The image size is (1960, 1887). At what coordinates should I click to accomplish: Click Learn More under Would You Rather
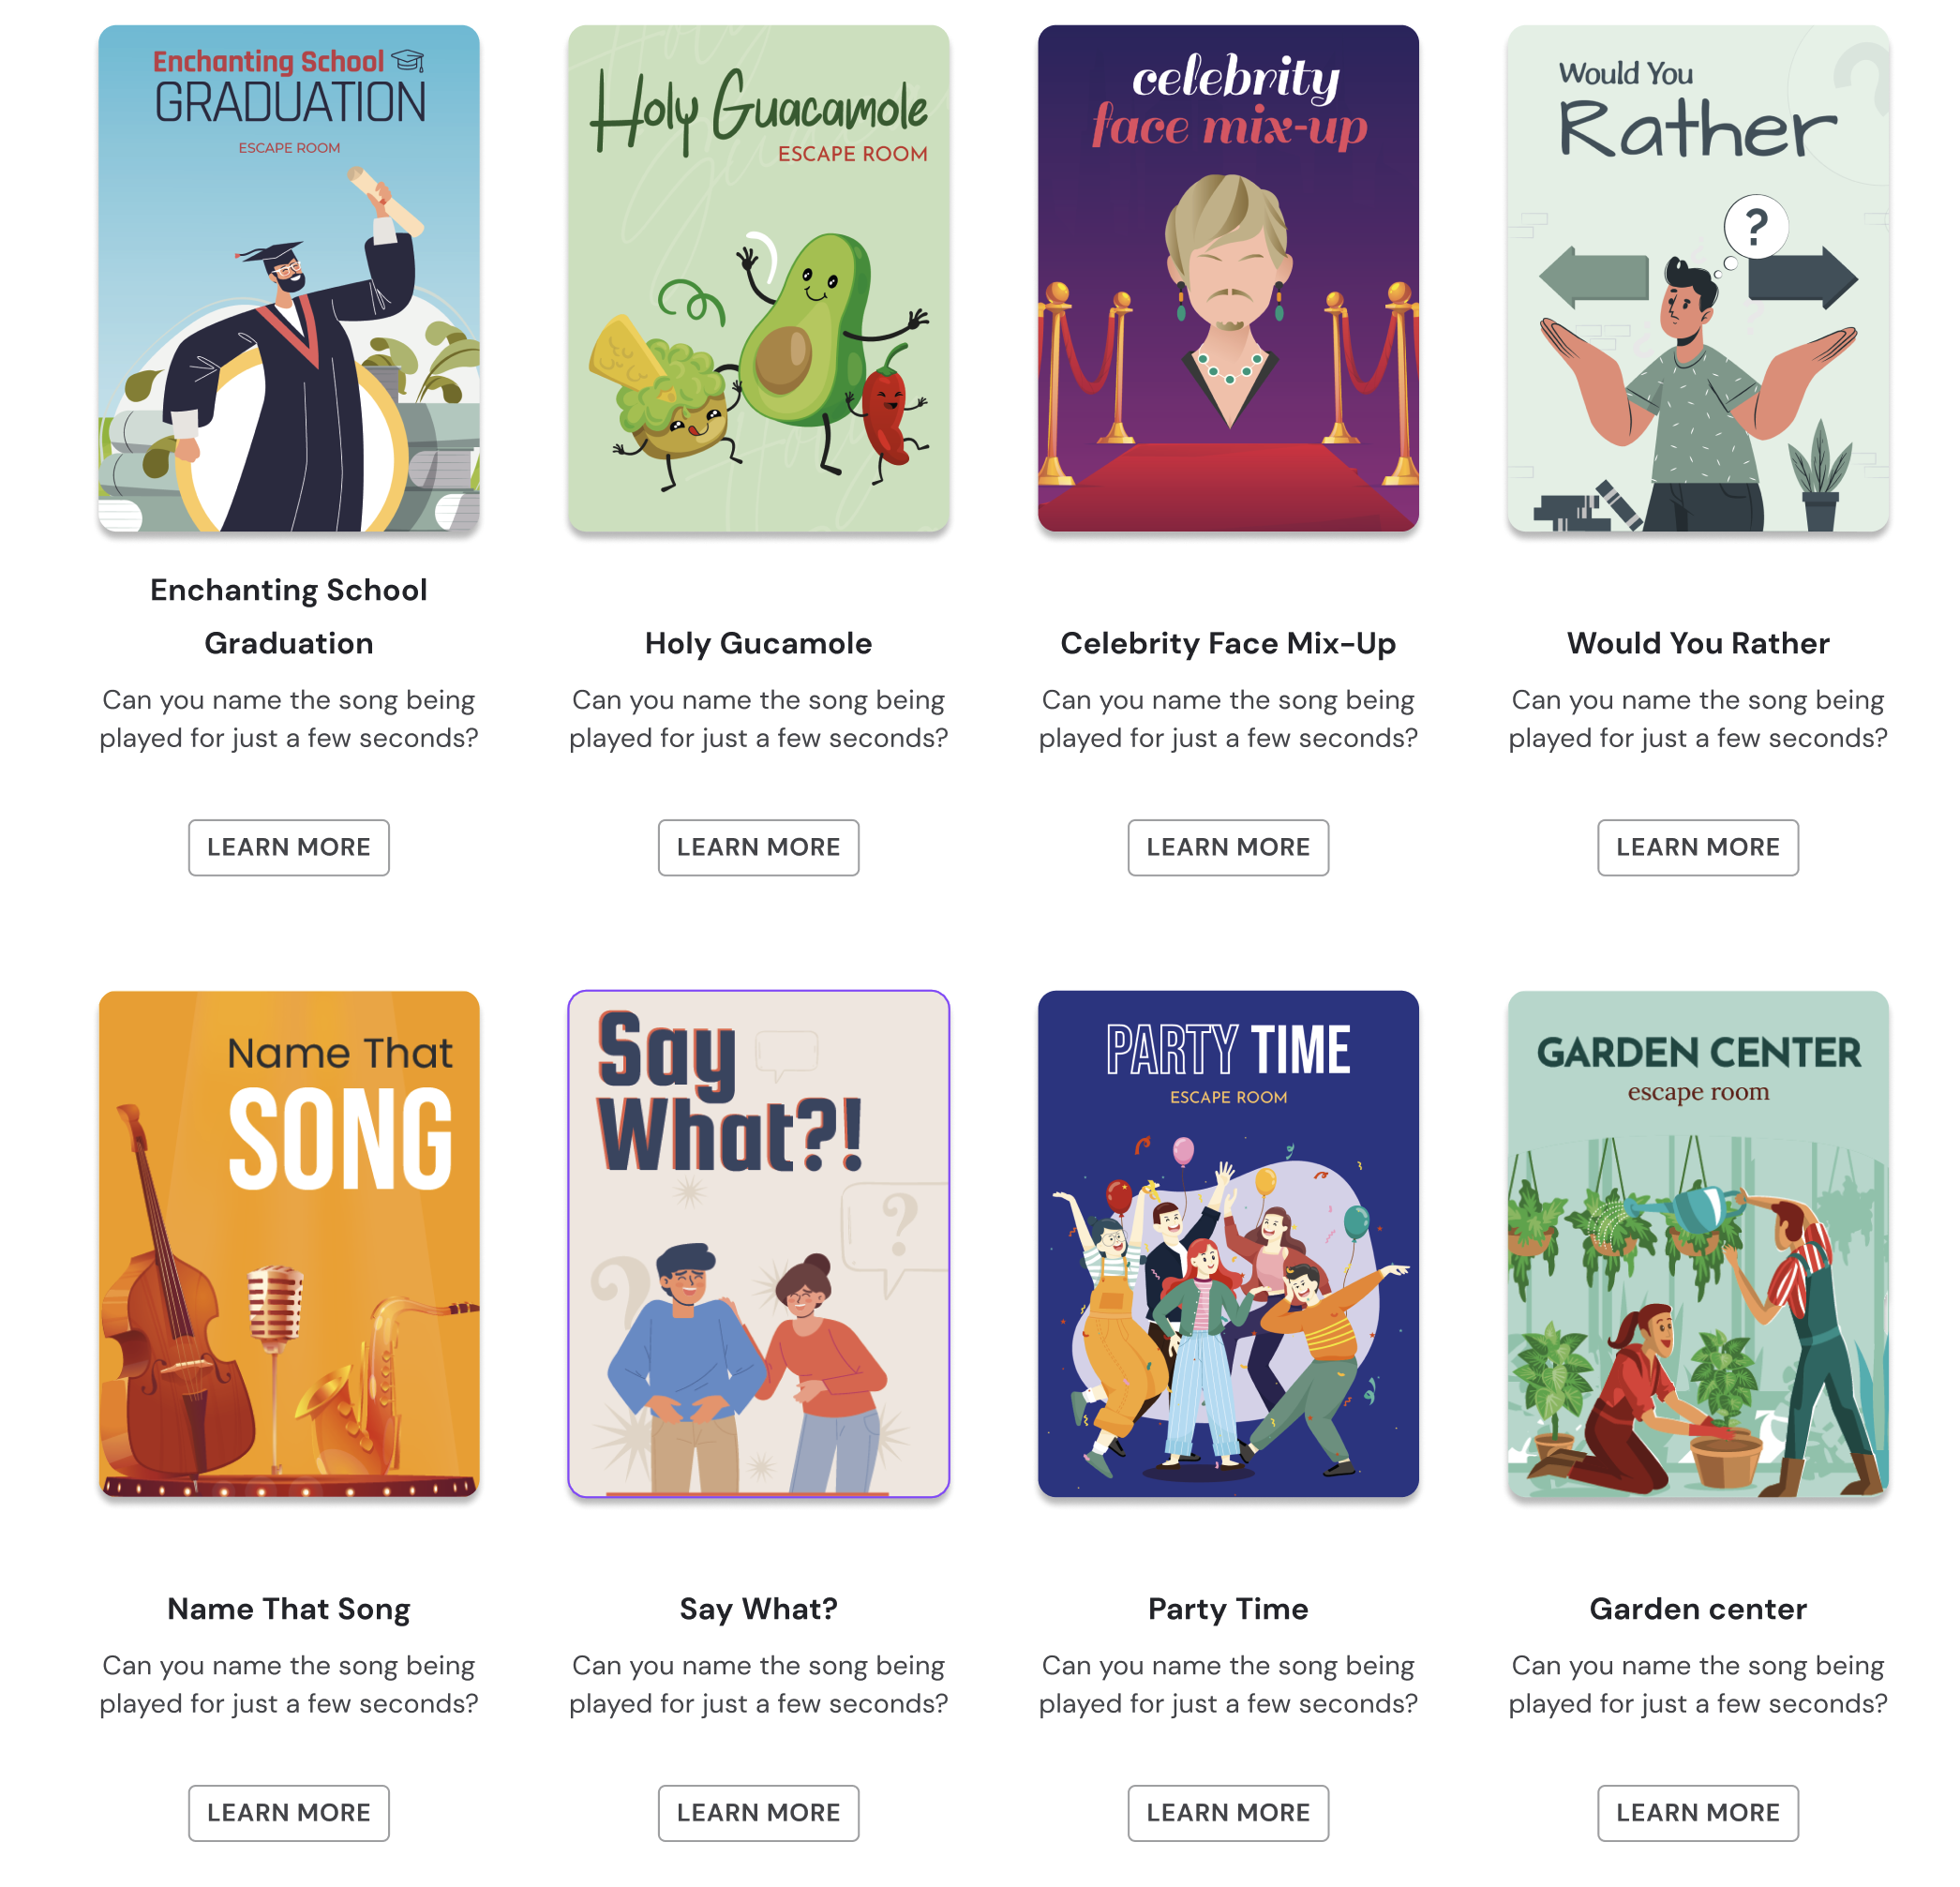(1698, 847)
